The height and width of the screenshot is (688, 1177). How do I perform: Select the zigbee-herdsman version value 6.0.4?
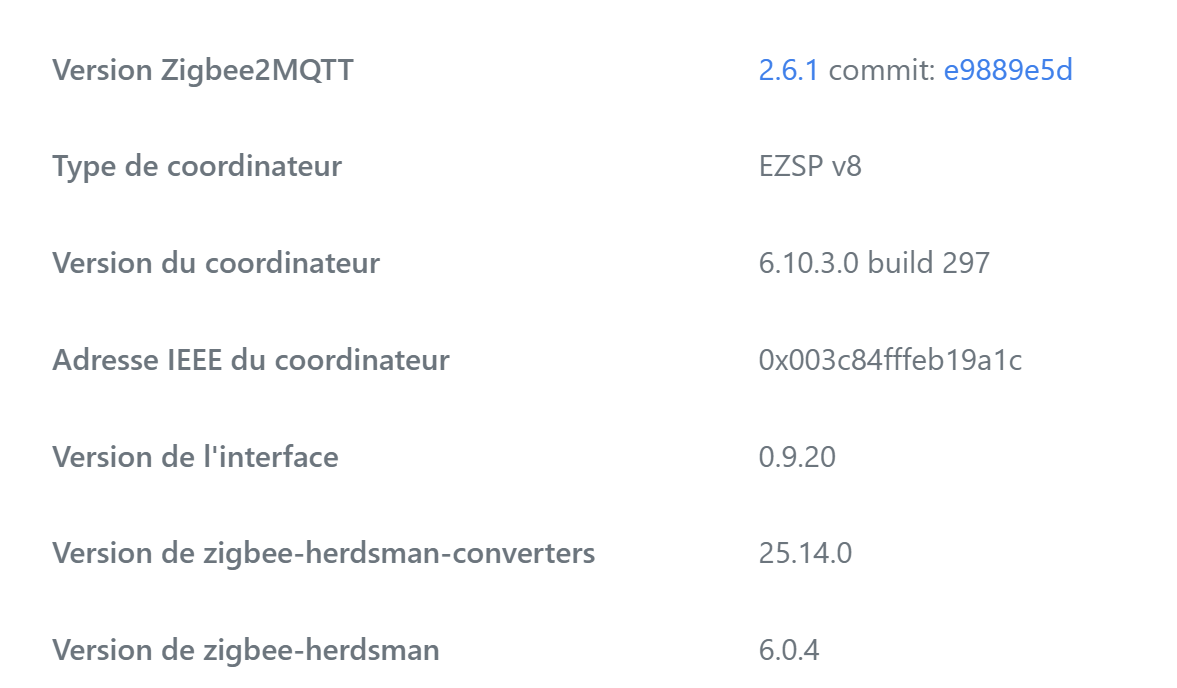(789, 650)
